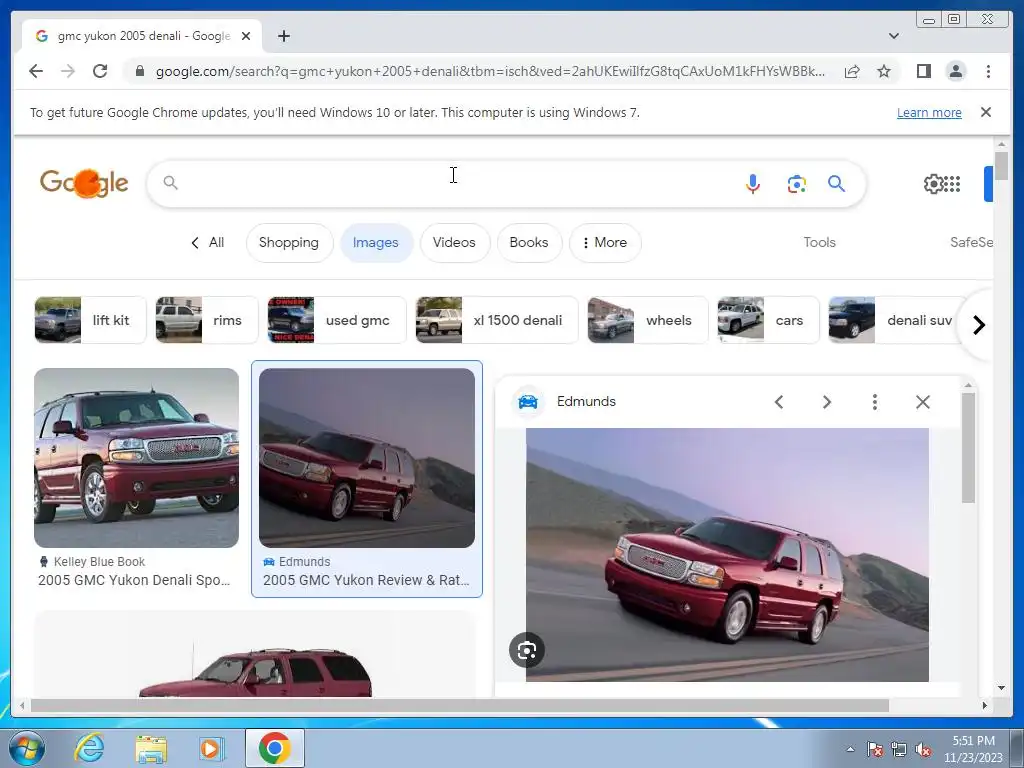The height and width of the screenshot is (768, 1024).
Task: Filter images by used gmc
Action: (x=337, y=320)
